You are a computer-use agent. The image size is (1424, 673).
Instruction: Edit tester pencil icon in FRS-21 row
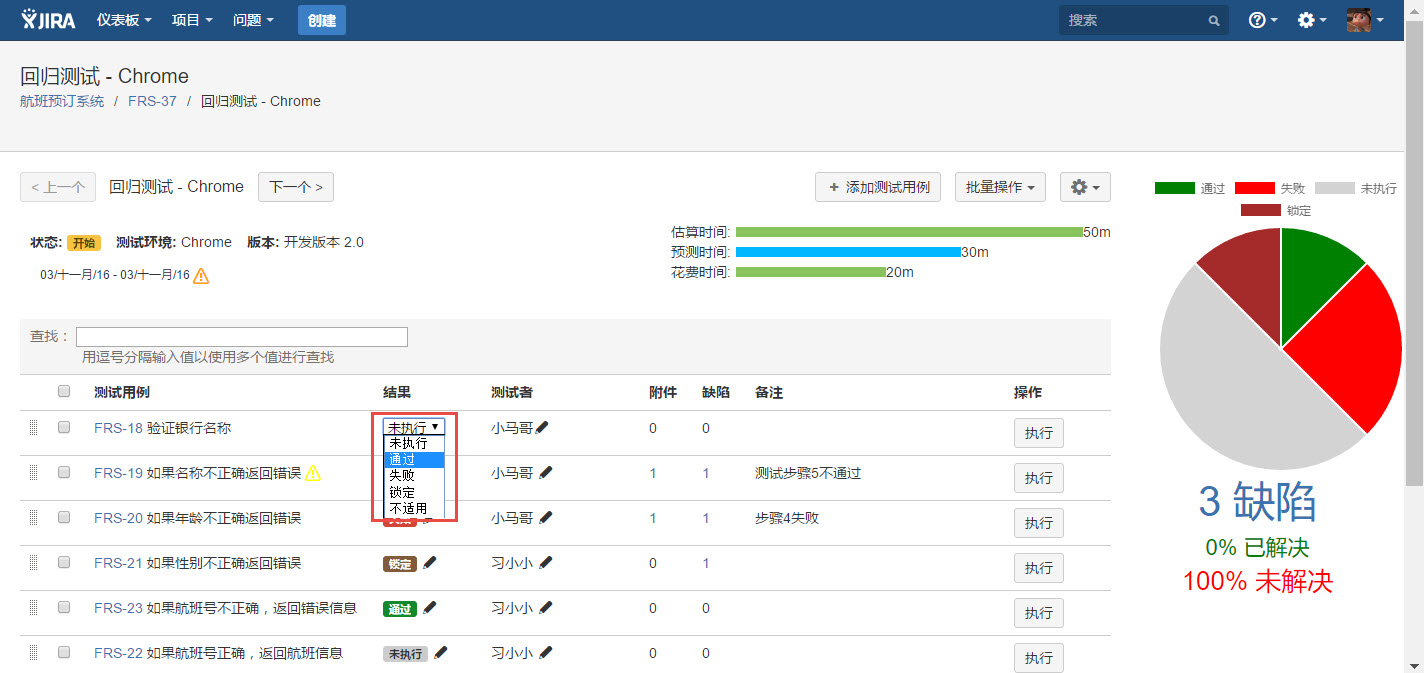click(546, 562)
